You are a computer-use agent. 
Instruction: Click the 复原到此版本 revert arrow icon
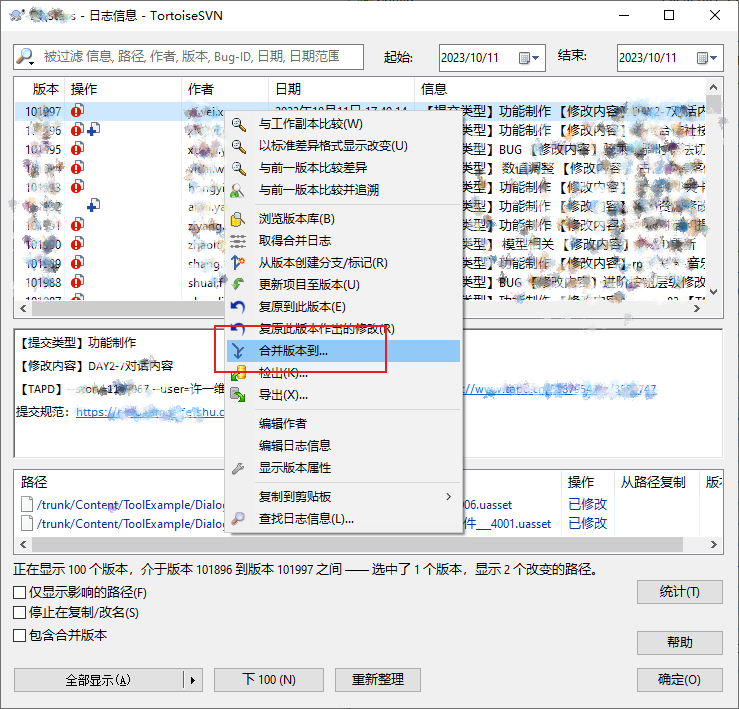238,307
